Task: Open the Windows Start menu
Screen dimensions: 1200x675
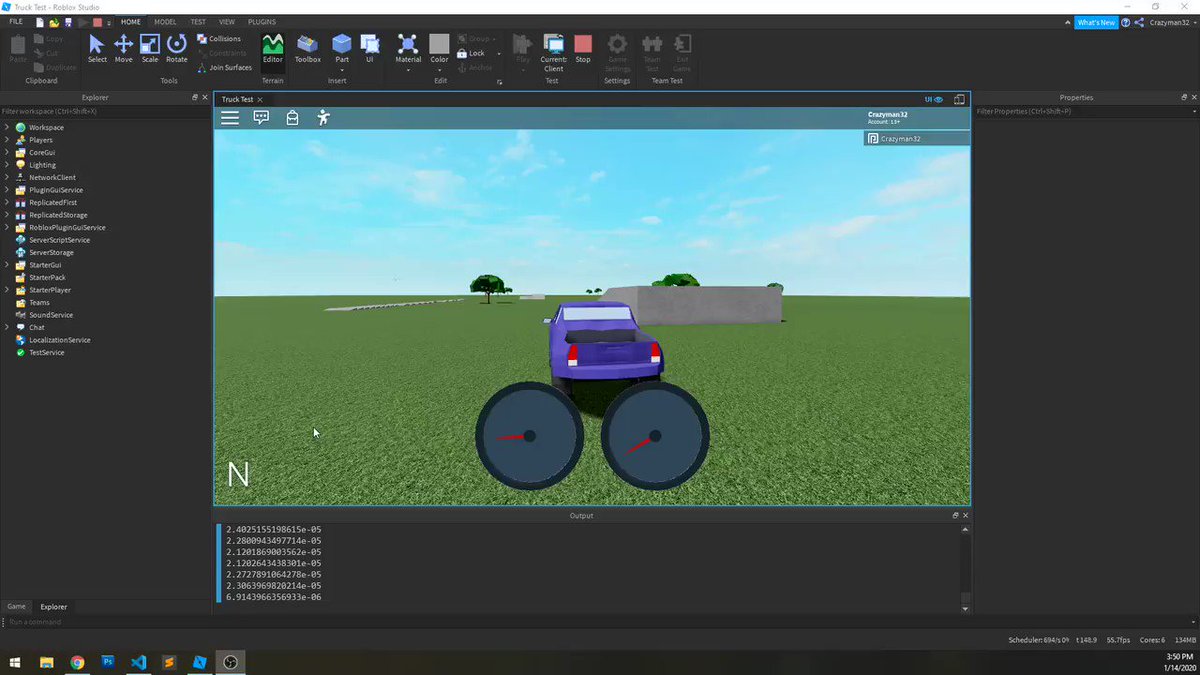Action: pyautogui.click(x=15, y=662)
